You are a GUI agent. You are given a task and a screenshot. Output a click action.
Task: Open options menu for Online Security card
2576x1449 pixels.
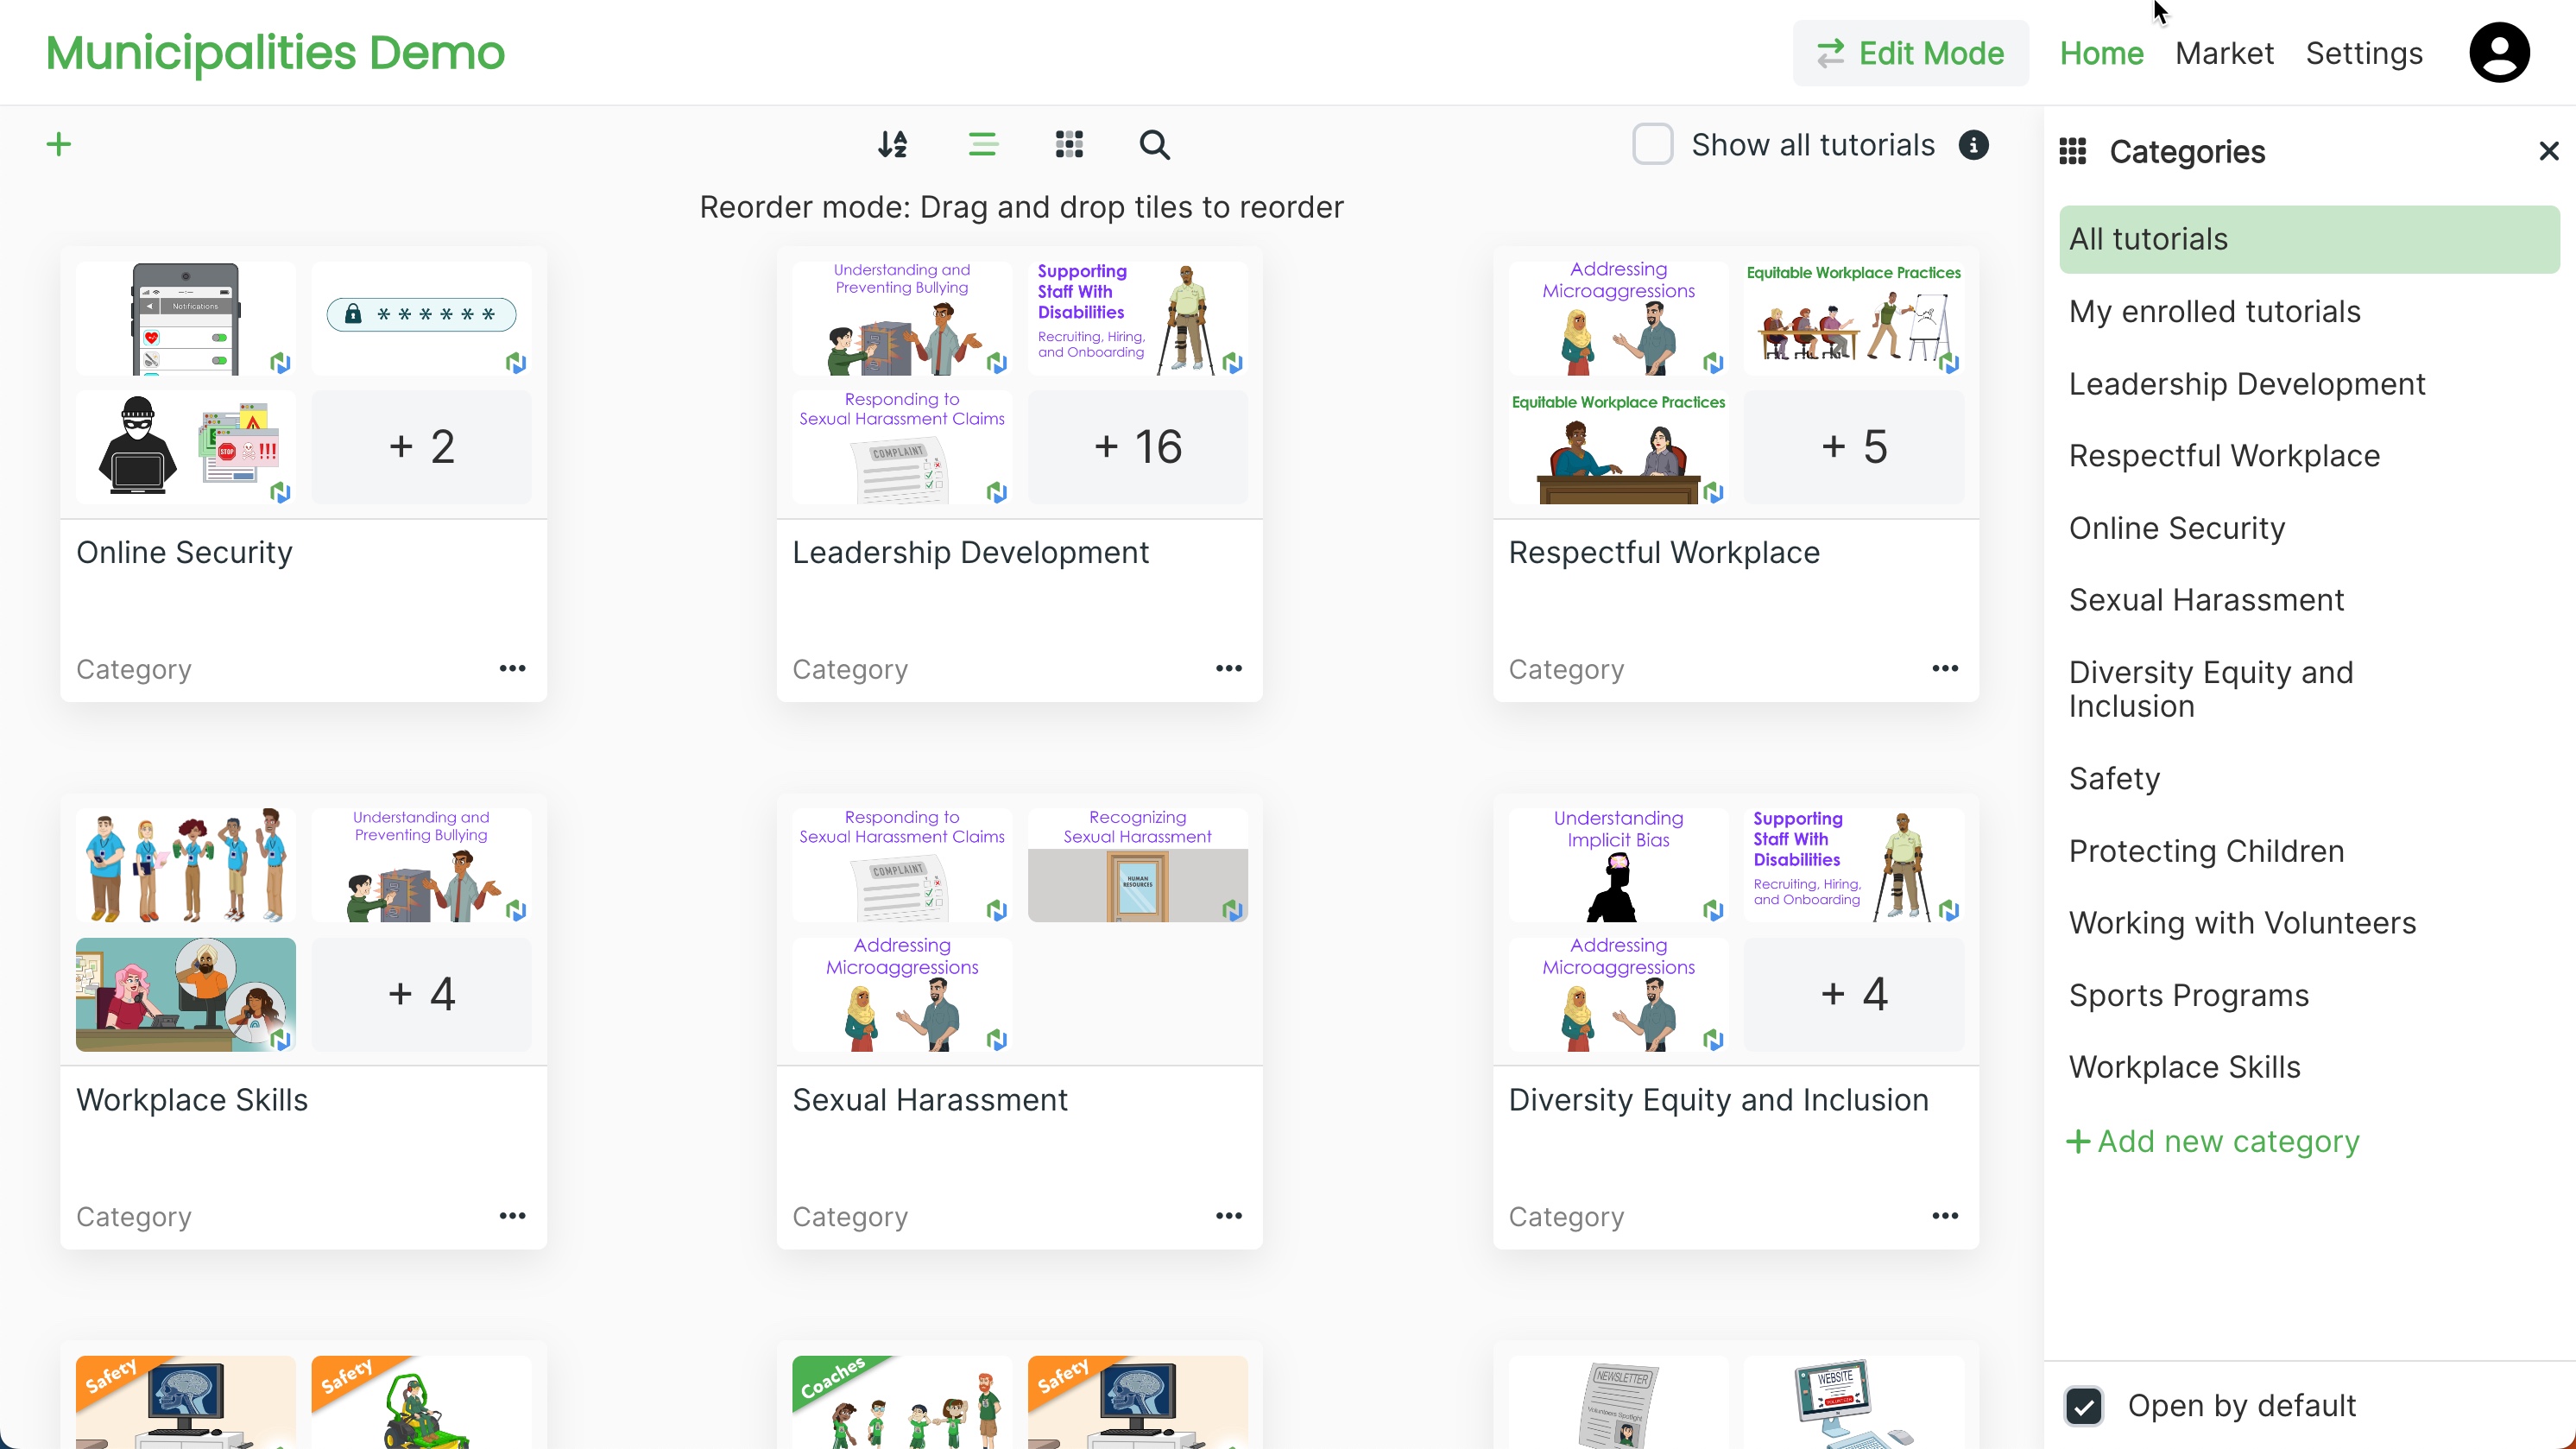pyautogui.click(x=512, y=668)
